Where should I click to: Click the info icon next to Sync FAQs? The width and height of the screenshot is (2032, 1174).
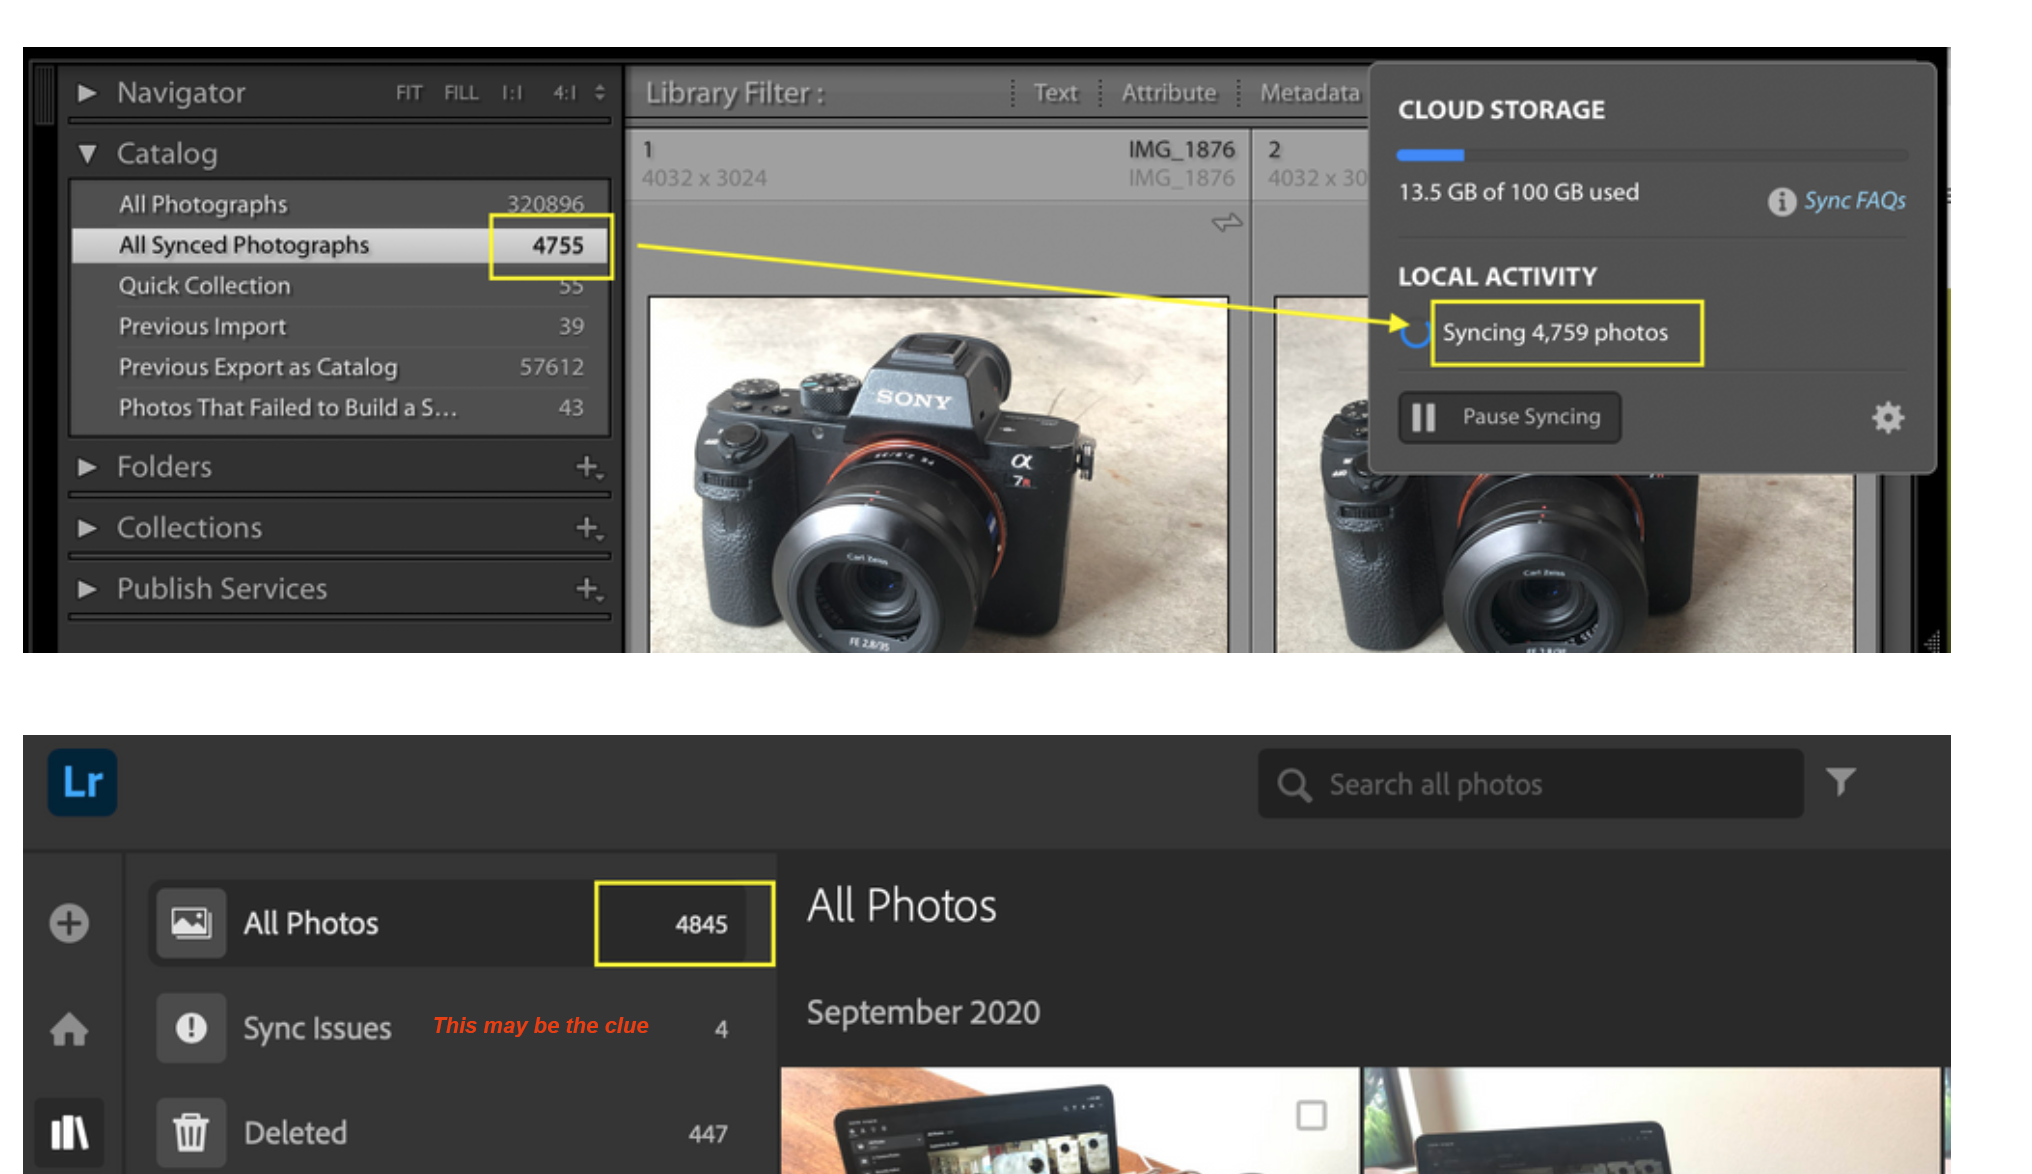(x=1781, y=200)
